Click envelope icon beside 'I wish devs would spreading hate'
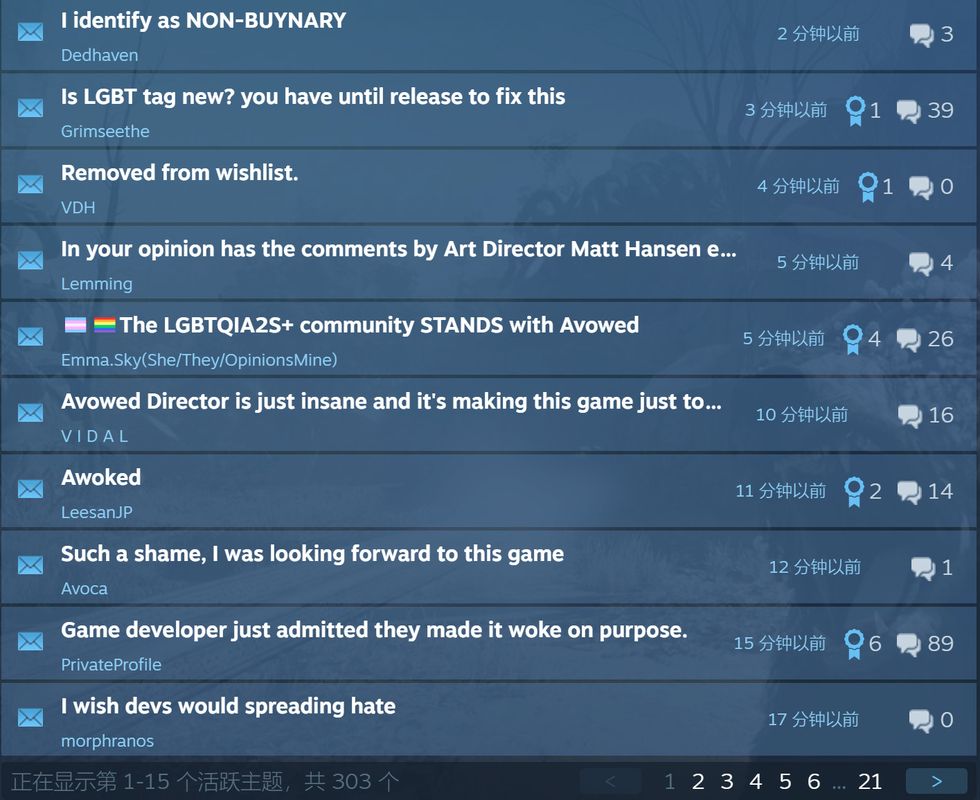Image resolution: width=980 pixels, height=800 pixels. [30, 718]
